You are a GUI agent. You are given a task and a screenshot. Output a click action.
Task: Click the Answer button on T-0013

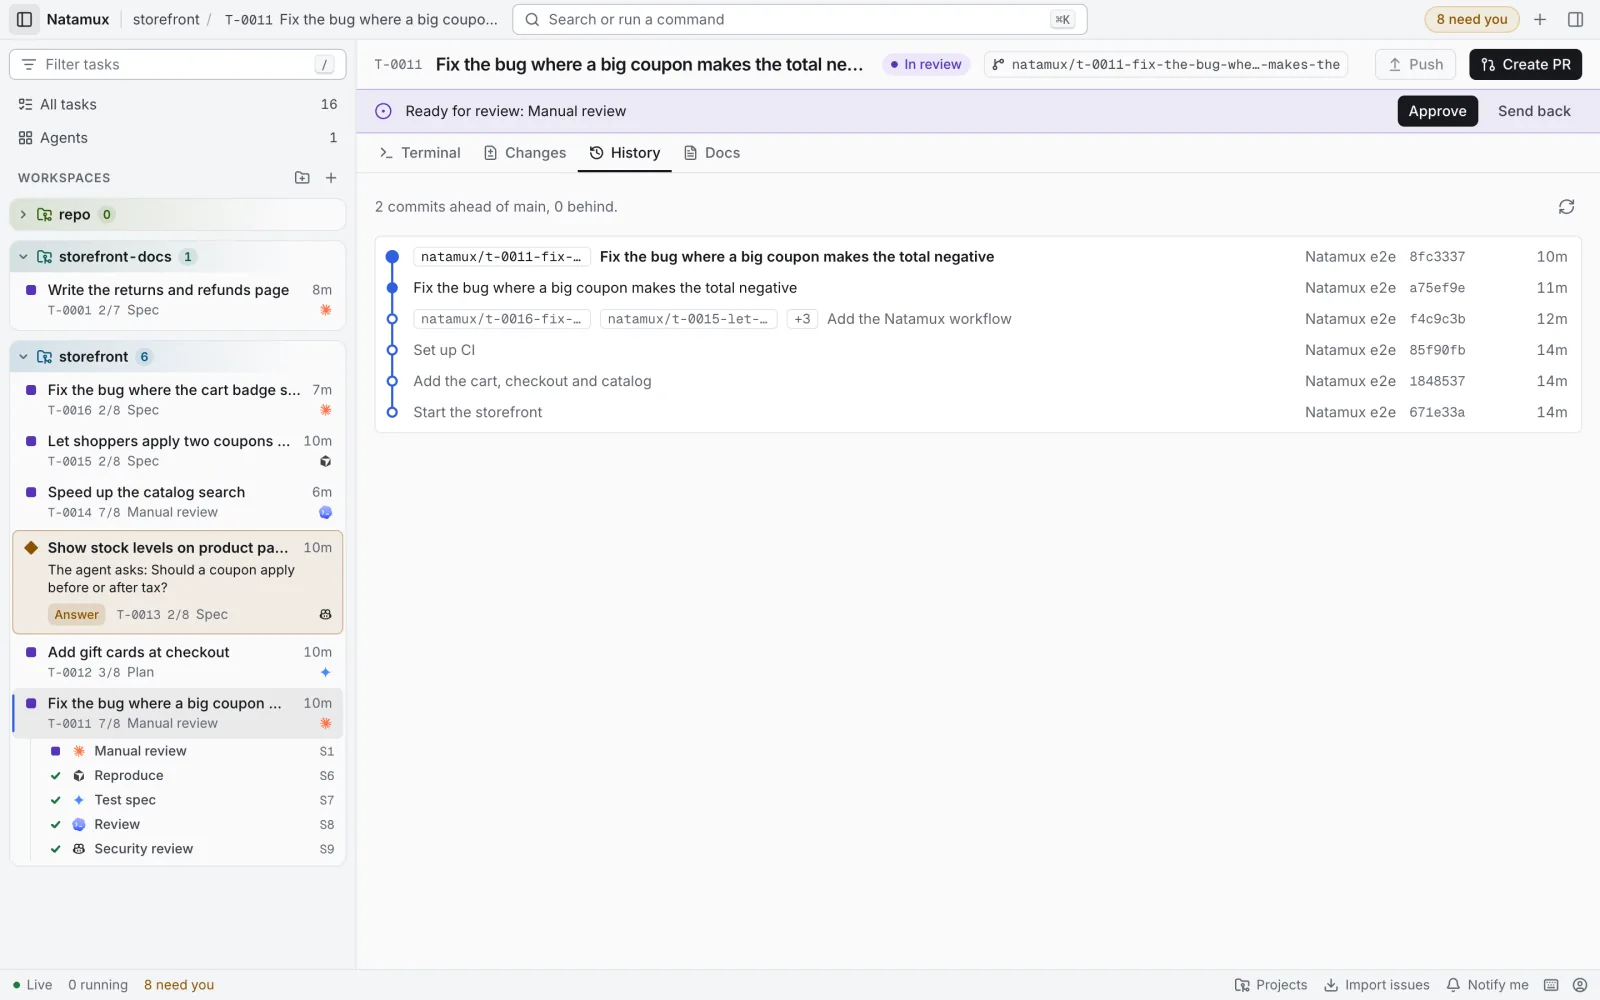77,615
